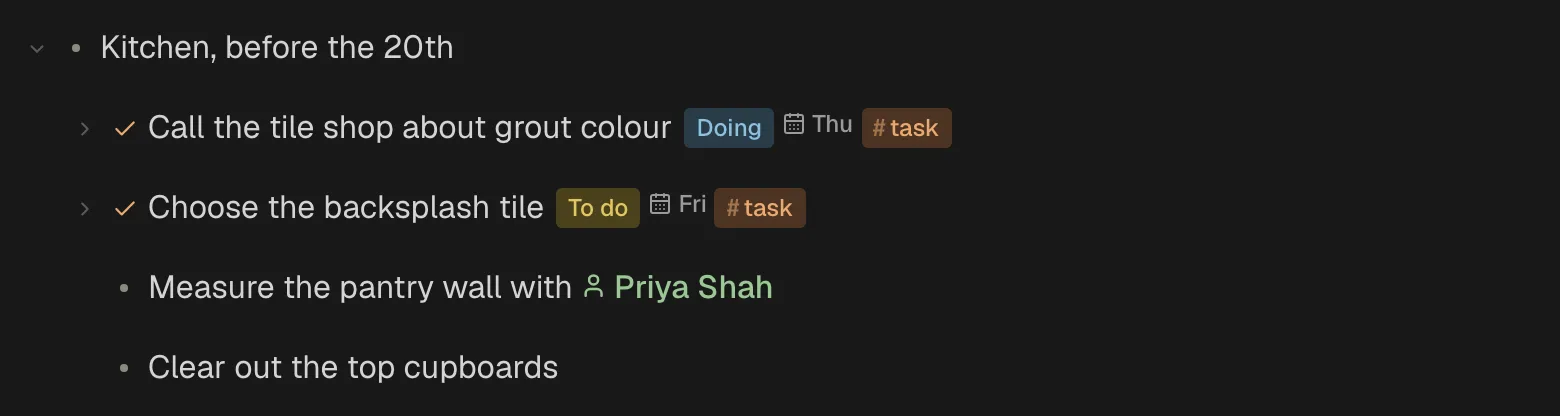Place cursor in Clear out the top cupboards text
The image size is (1560, 416).
[x=353, y=368]
